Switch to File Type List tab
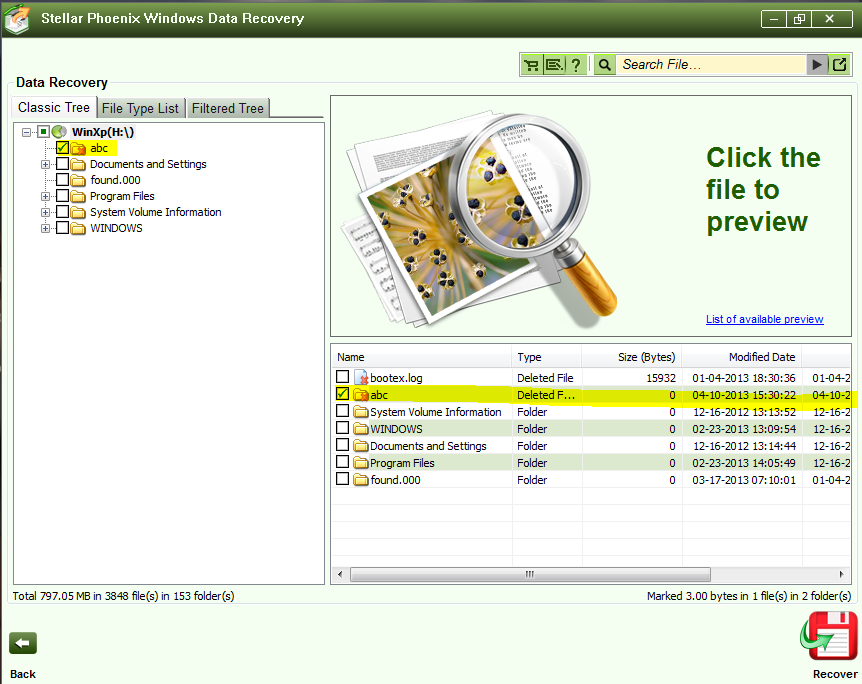This screenshot has width=862, height=684. [x=140, y=108]
